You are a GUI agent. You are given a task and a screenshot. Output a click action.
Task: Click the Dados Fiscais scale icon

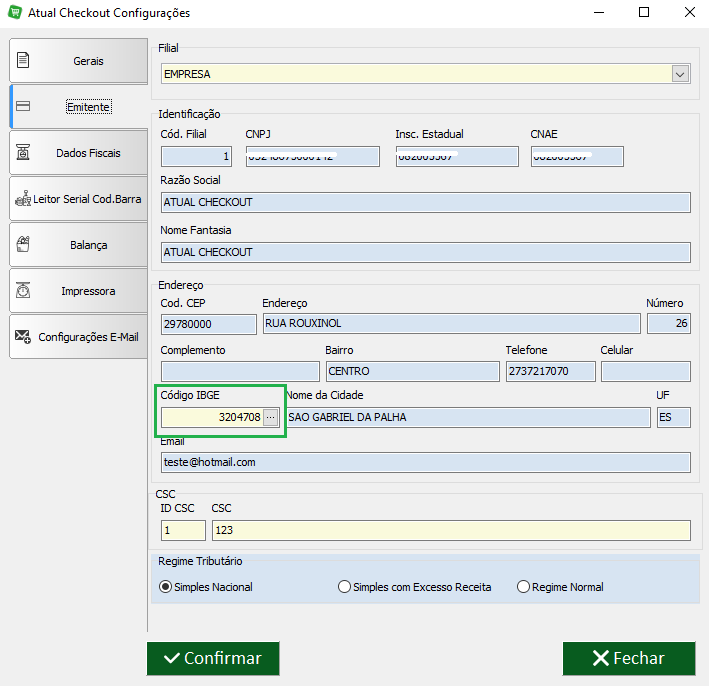[23, 152]
